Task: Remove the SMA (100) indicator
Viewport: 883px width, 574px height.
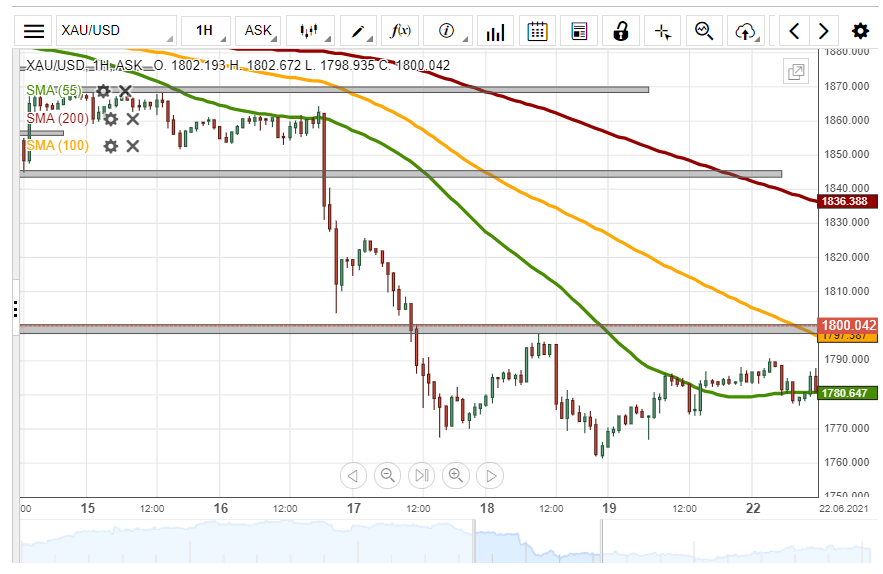Action: click(x=132, y=146)
